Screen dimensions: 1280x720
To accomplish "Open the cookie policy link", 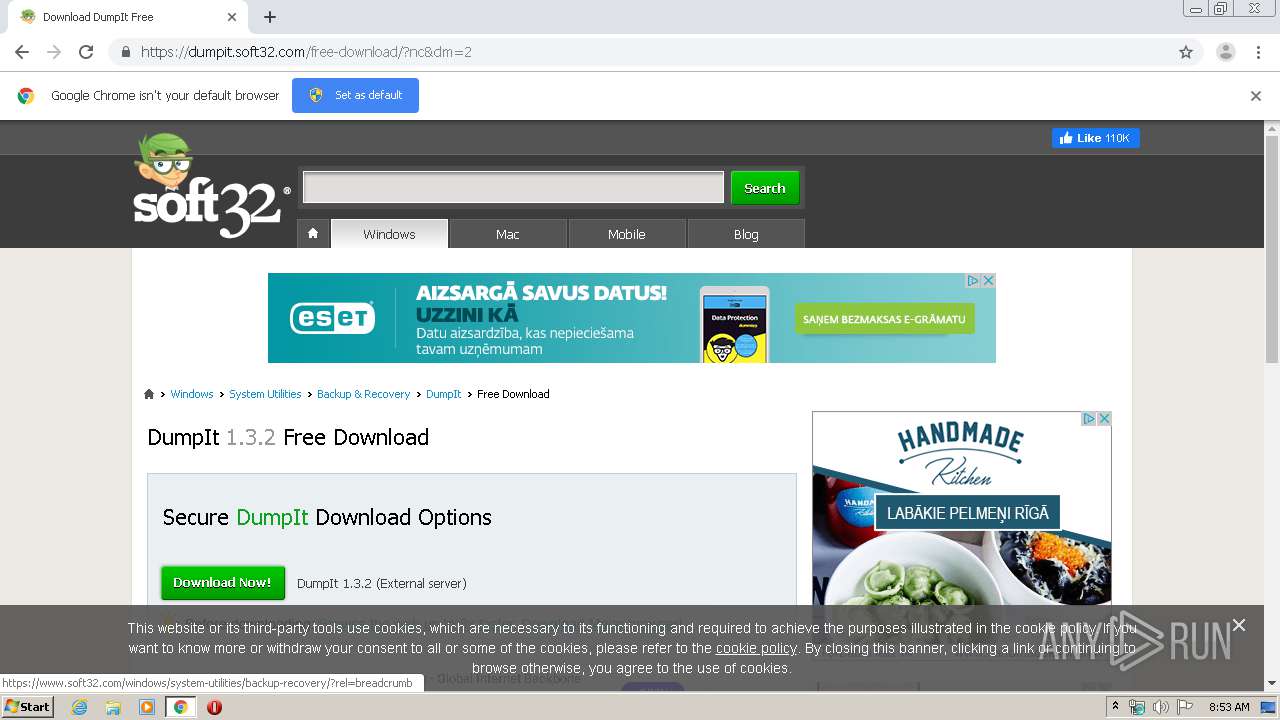I will pyautogui.click(x=756, y=648).
